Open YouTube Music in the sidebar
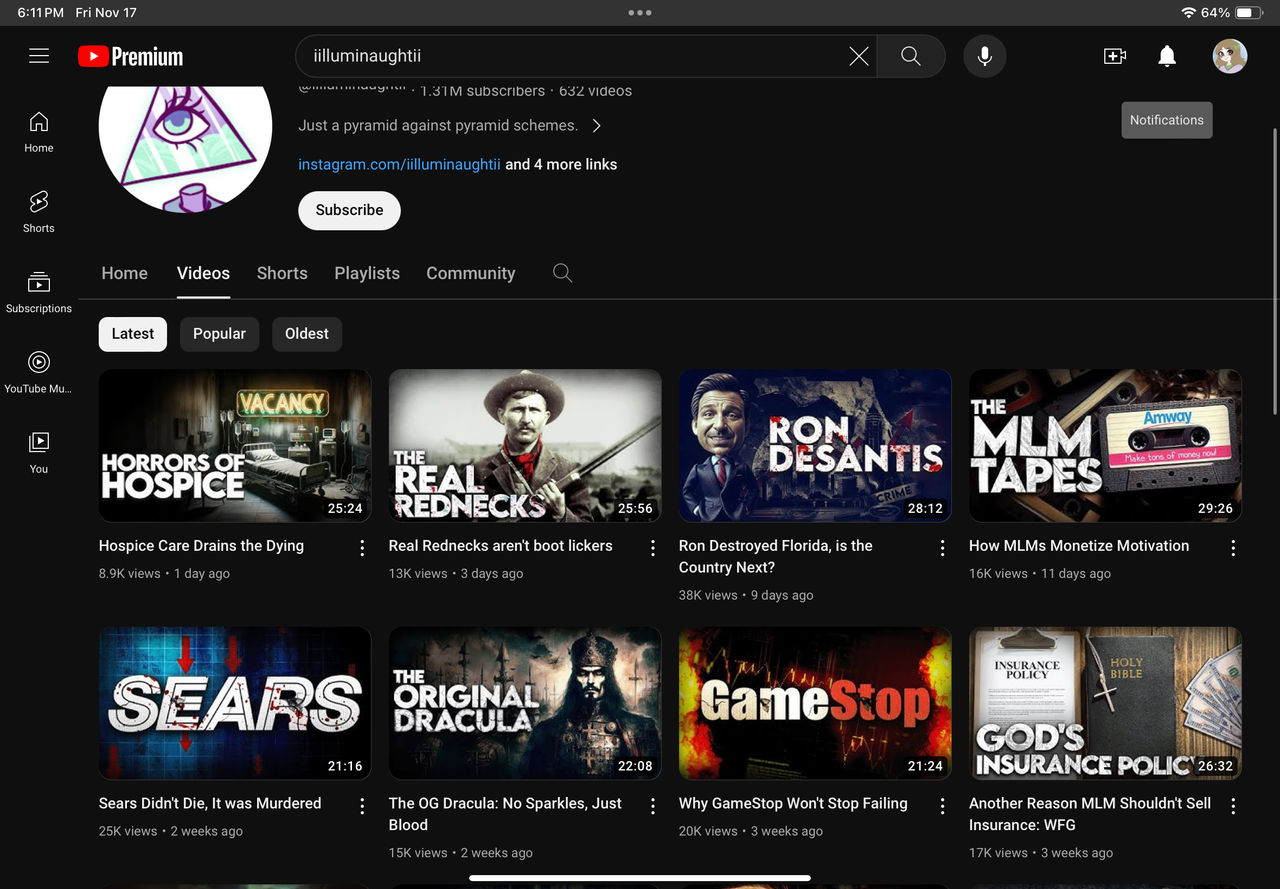Screen dimensions: 1280x889 (x=39, y=372)
